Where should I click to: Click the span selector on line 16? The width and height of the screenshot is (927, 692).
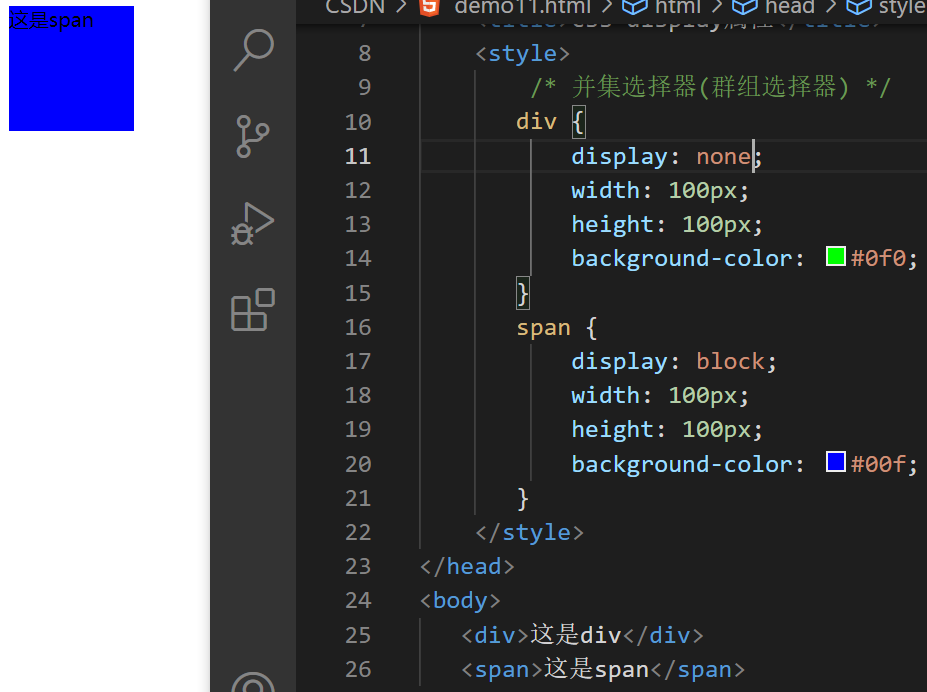543,327
